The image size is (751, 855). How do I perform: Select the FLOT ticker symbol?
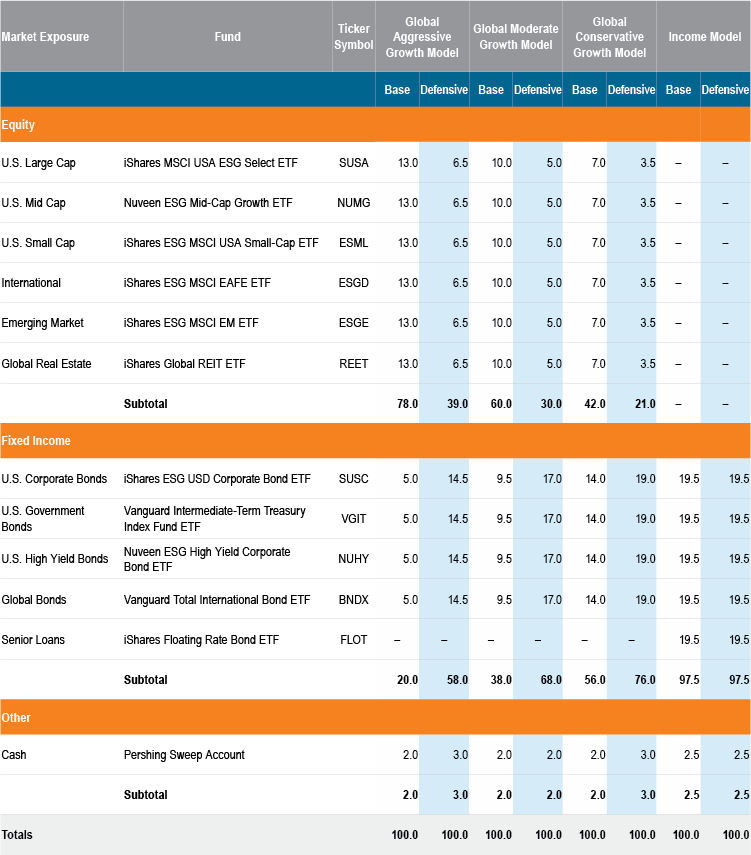[353, 640]
